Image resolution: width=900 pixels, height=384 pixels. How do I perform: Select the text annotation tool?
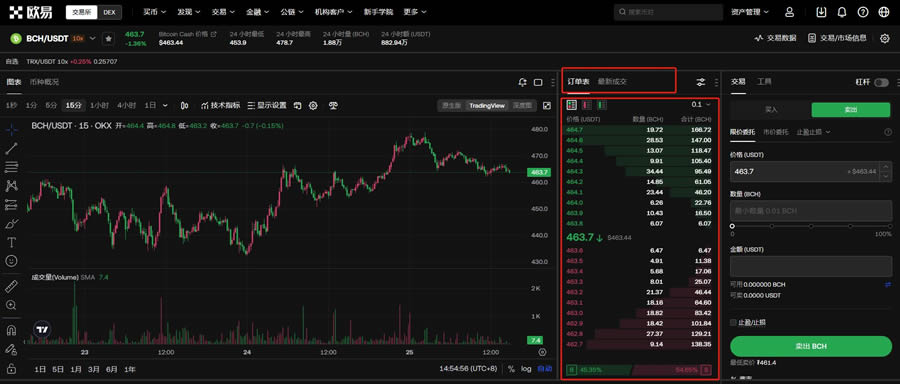pyautogui.click(x=11, y=242)
